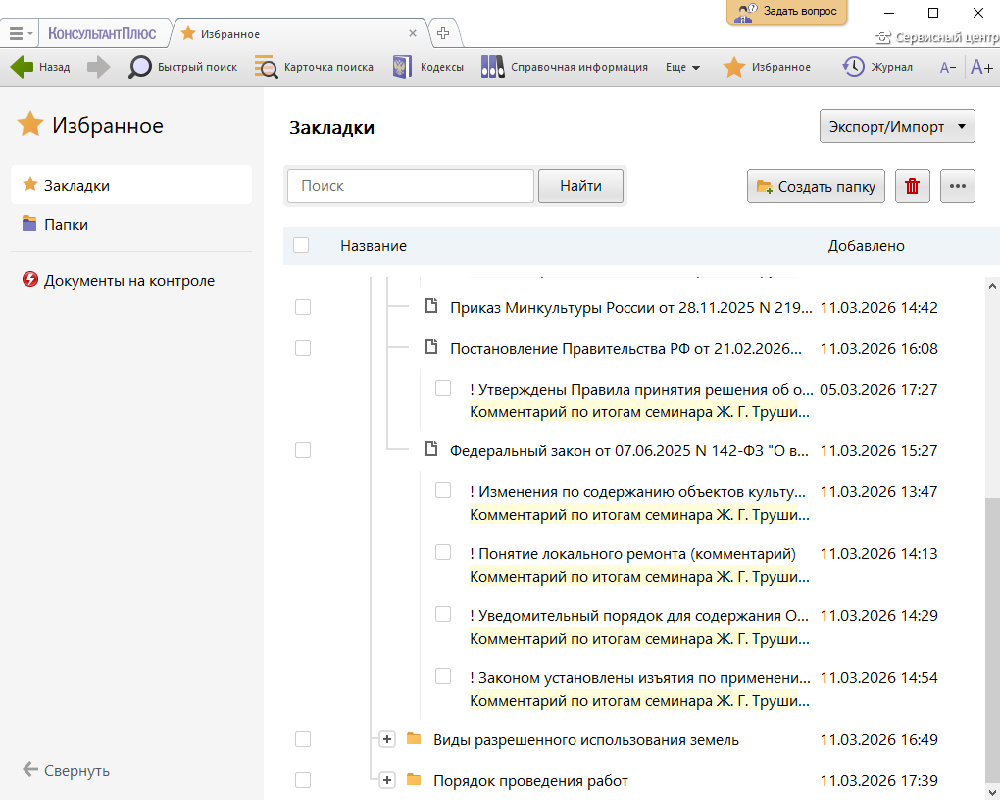Click the Найти search button
1000x800 pixels.
[581, 186]
